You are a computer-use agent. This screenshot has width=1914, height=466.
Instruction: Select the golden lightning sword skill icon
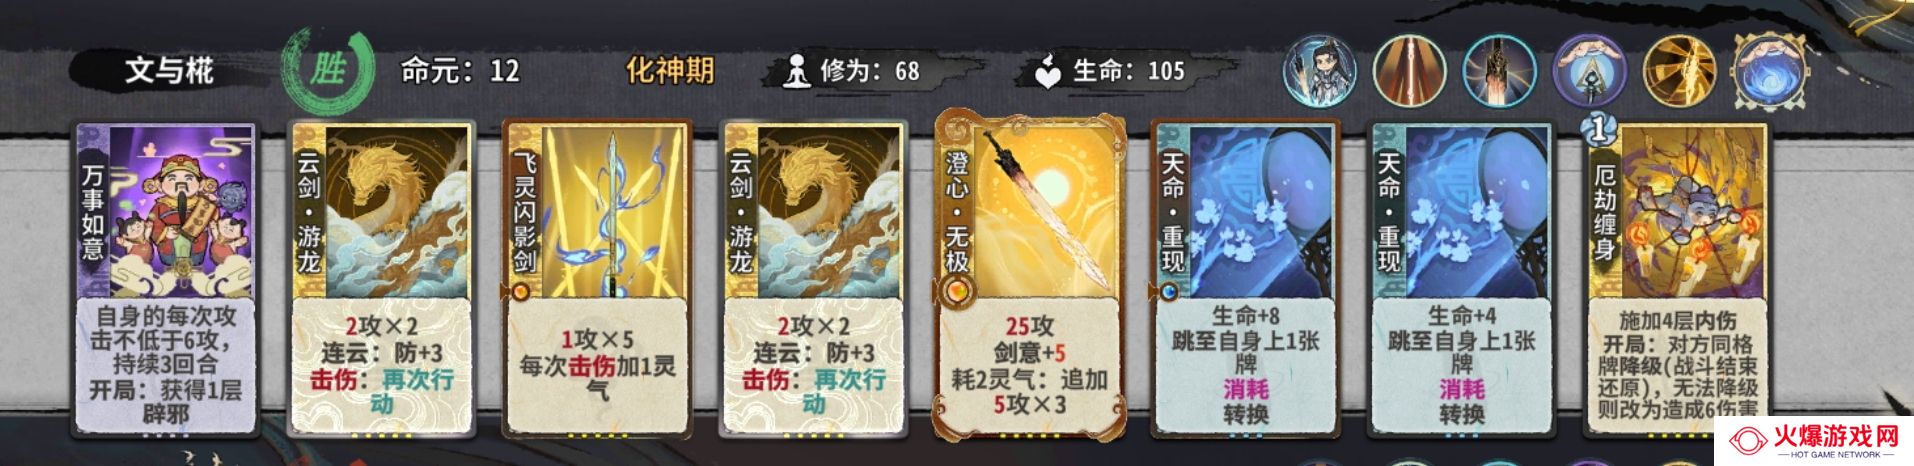click(x=1679, y=70)
